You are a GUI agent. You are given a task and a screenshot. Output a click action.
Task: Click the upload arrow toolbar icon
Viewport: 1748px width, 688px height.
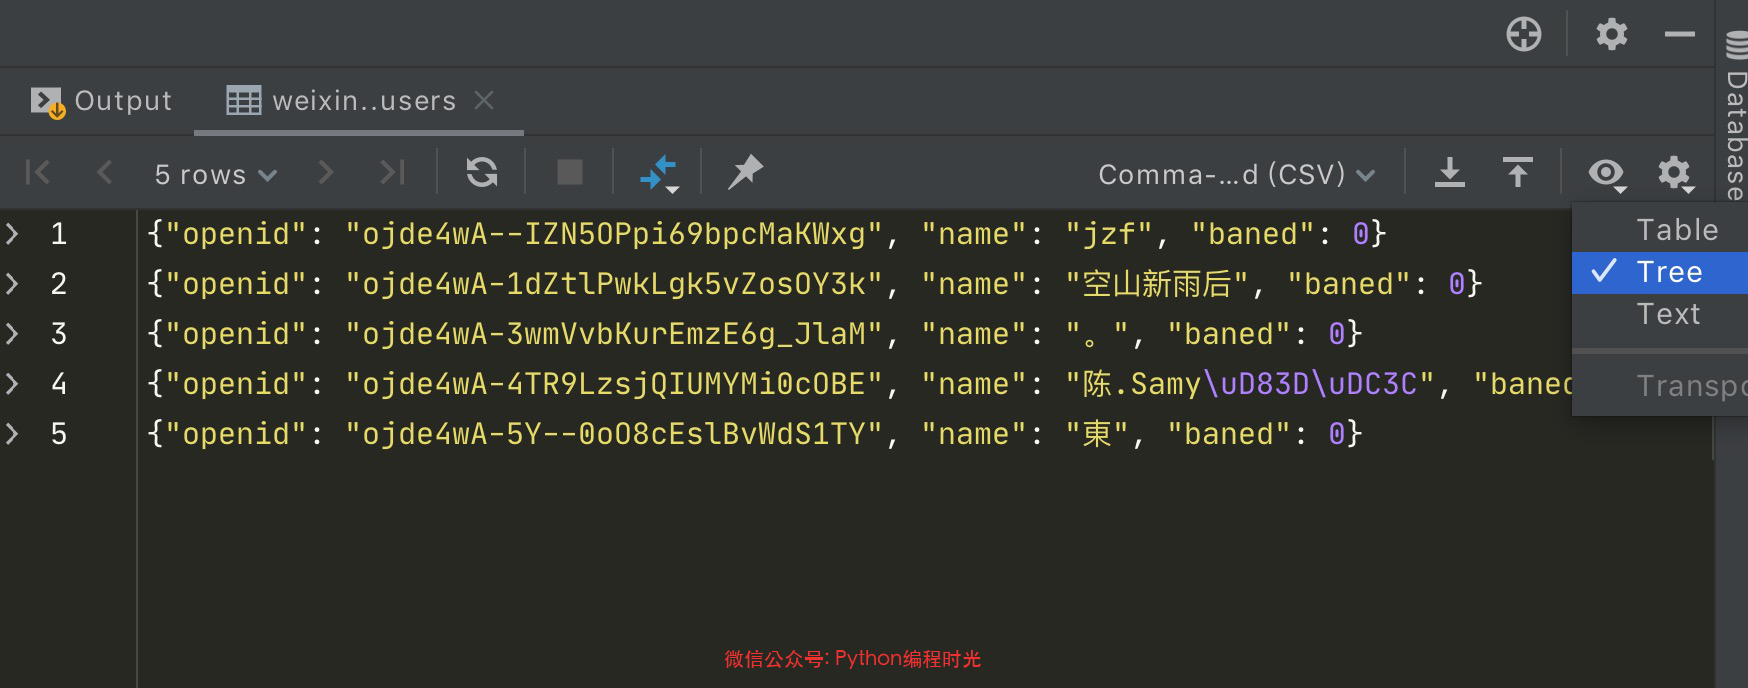(x=1517, y=173)
